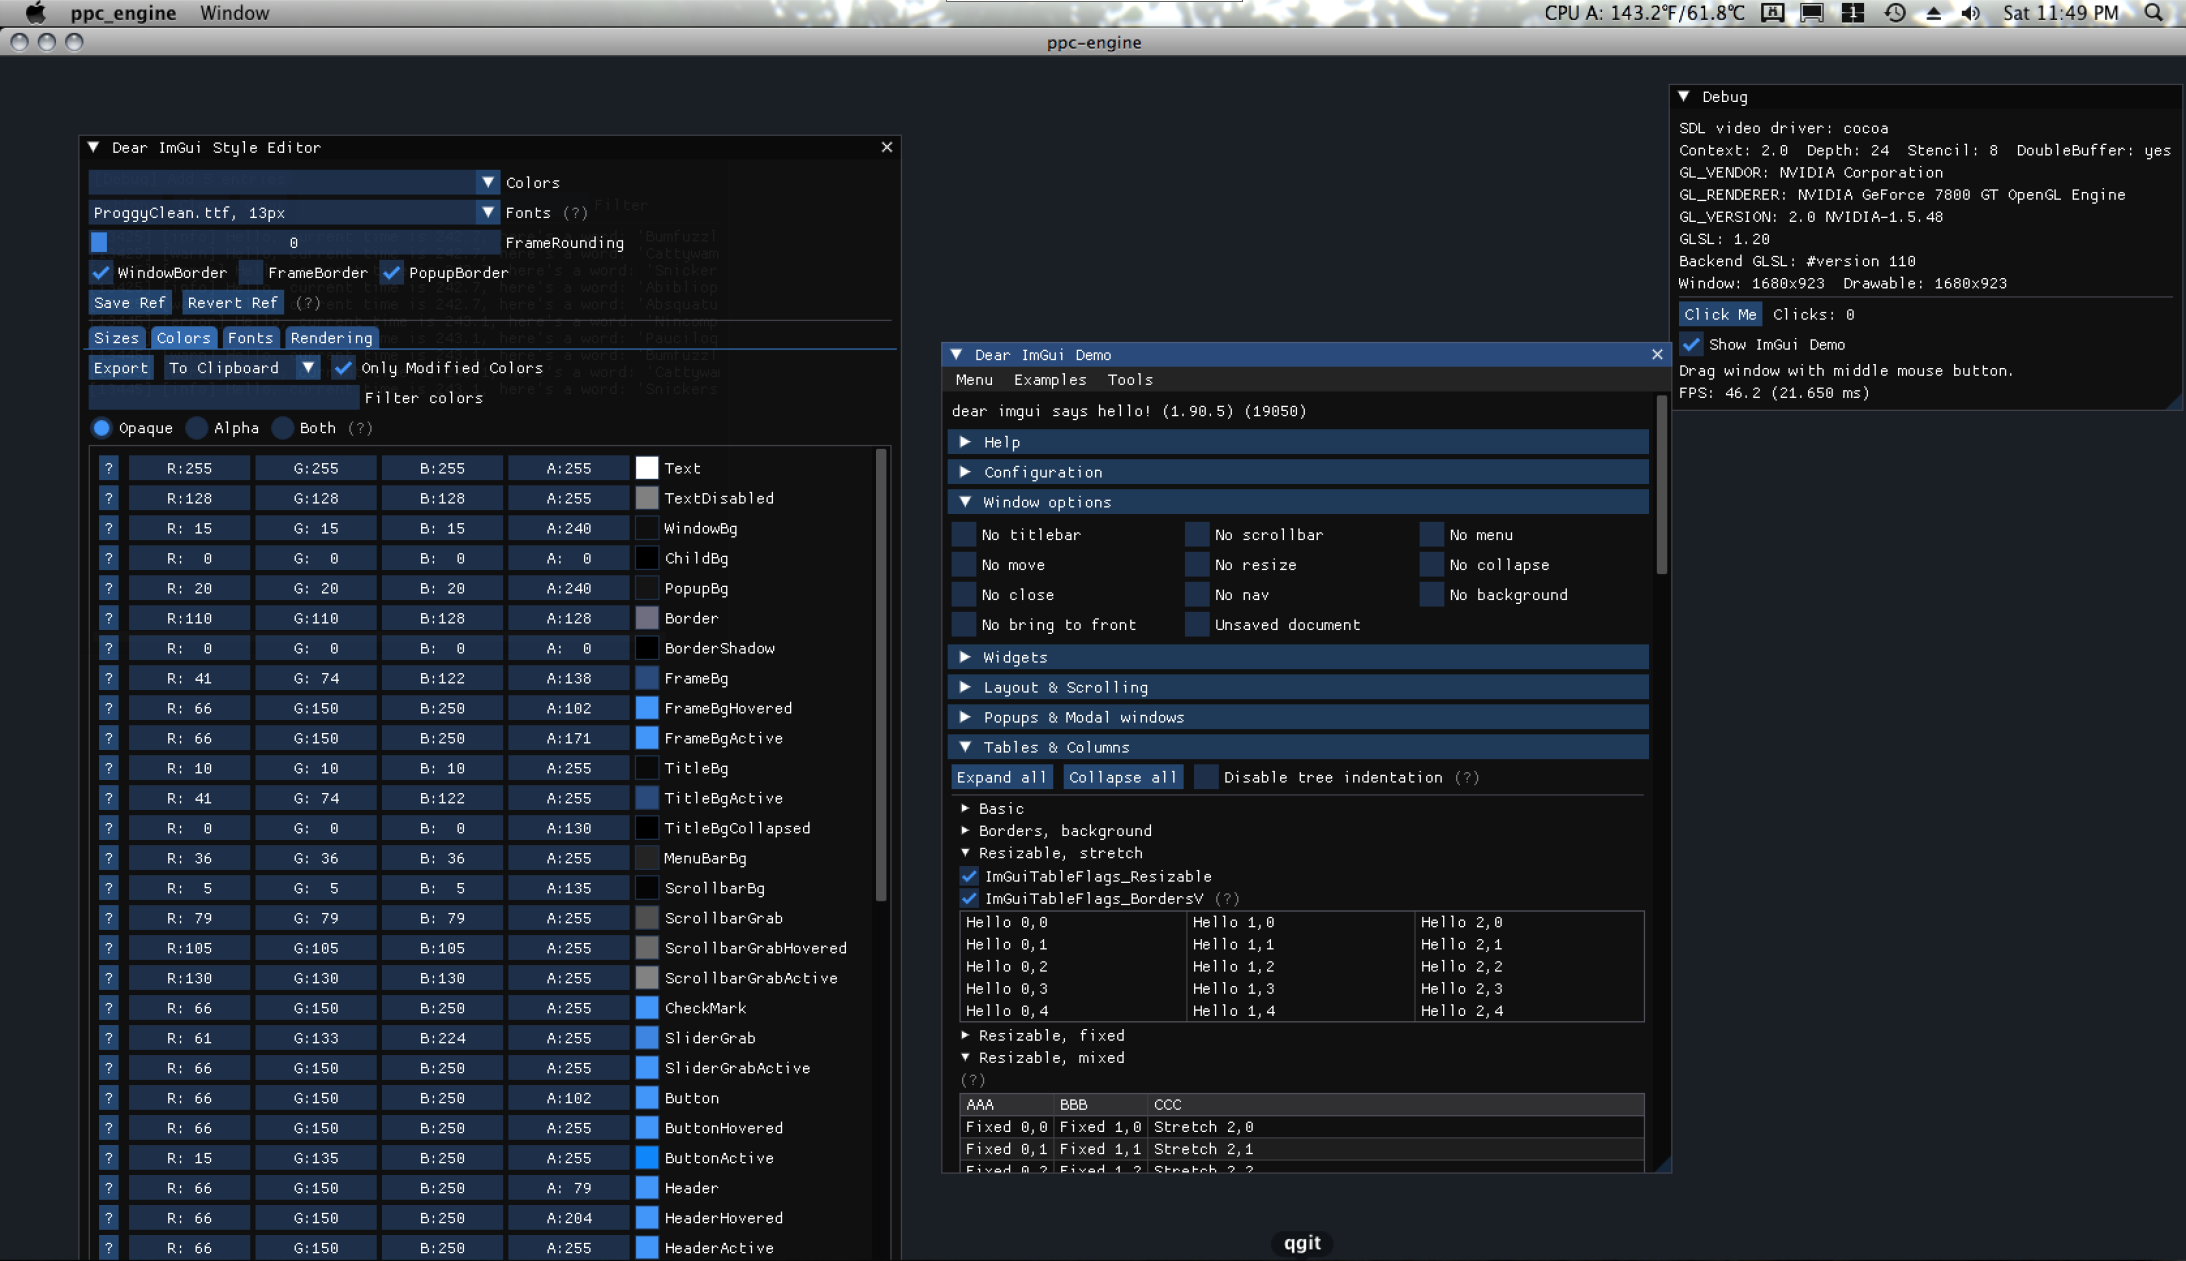
Task: Click the question mark button for MenuBarBg row
Action: coord(109,858)
